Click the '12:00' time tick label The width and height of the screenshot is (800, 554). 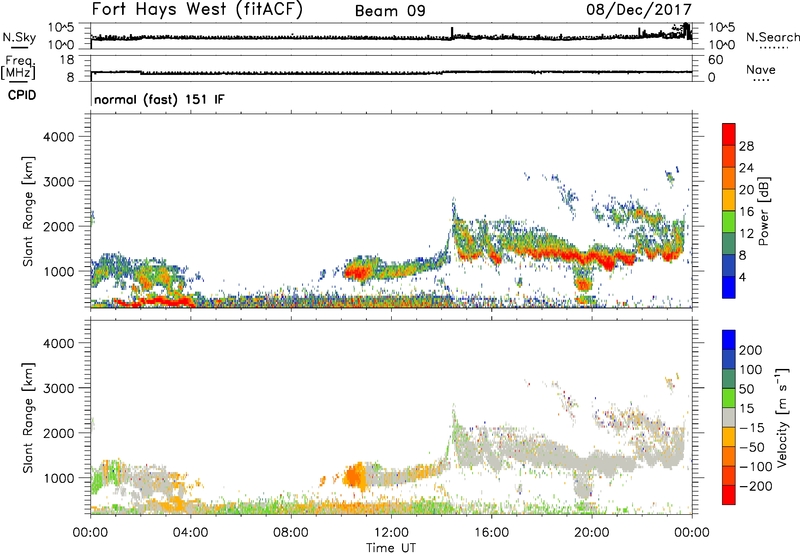click(x=391, y=533)
